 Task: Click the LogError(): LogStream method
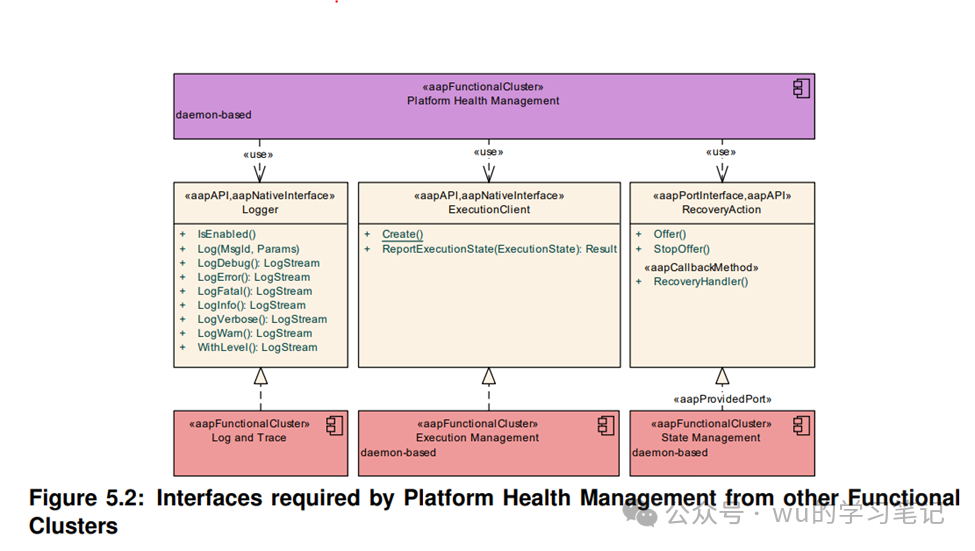tap(253, 277)
